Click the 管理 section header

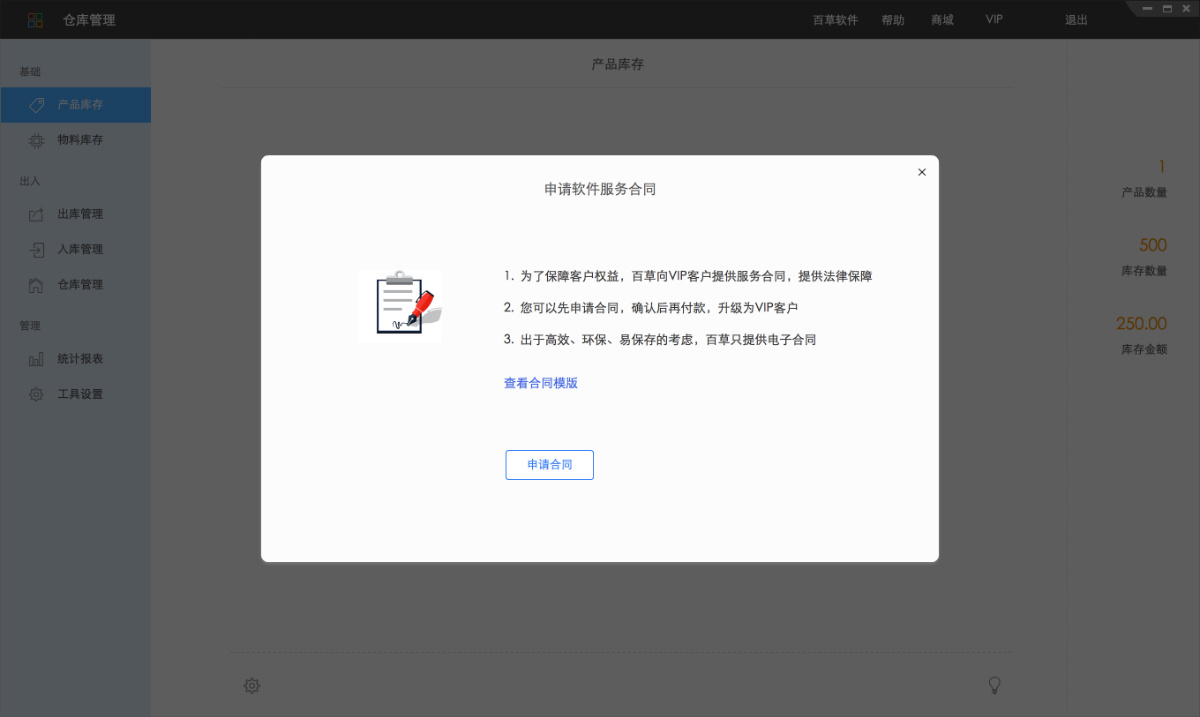click(x=30, y=326)
